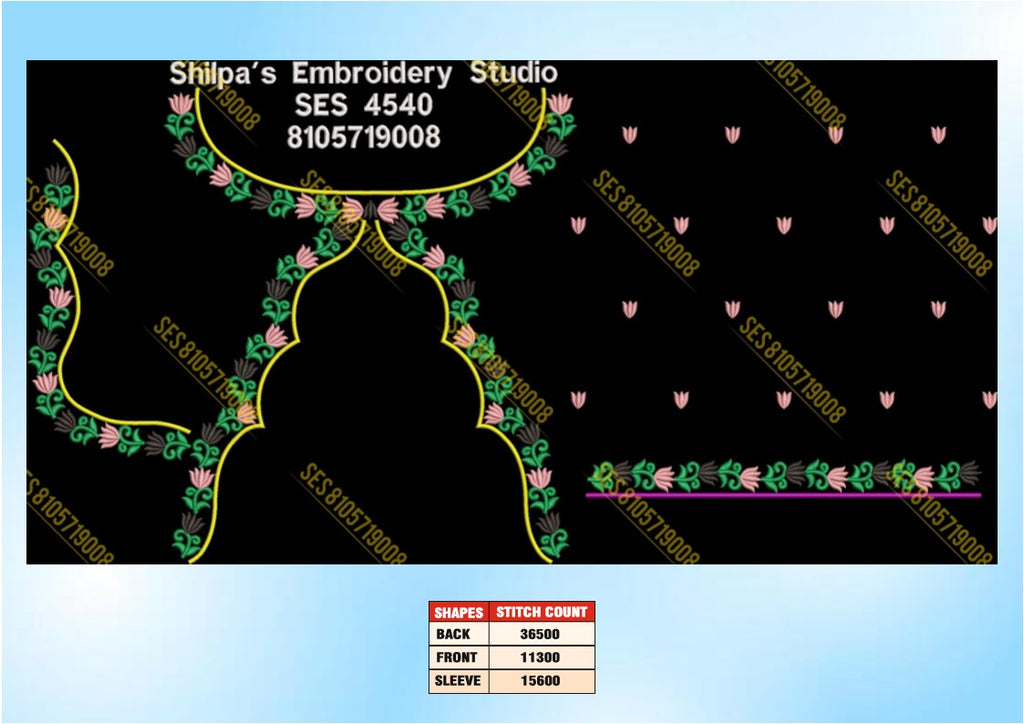
Task: Click the SHAPES table header cell
Action: coord(459,612)
